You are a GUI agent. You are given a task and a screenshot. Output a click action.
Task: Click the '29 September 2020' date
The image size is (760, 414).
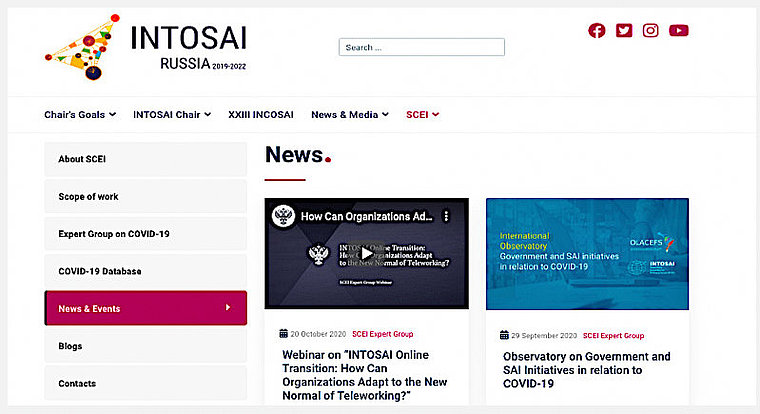coord(544,335)
